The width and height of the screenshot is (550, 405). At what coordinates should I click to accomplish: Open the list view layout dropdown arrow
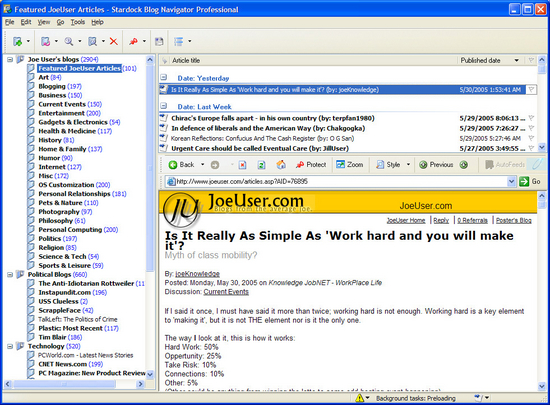coord(190,41)
